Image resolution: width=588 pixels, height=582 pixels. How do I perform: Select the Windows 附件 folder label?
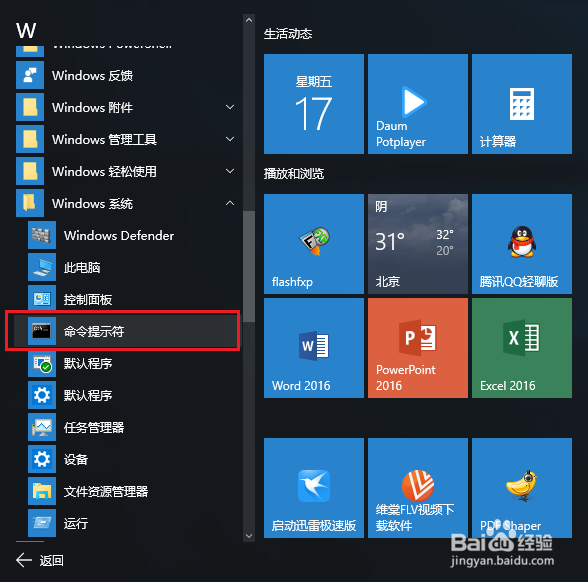pos(92,108)
